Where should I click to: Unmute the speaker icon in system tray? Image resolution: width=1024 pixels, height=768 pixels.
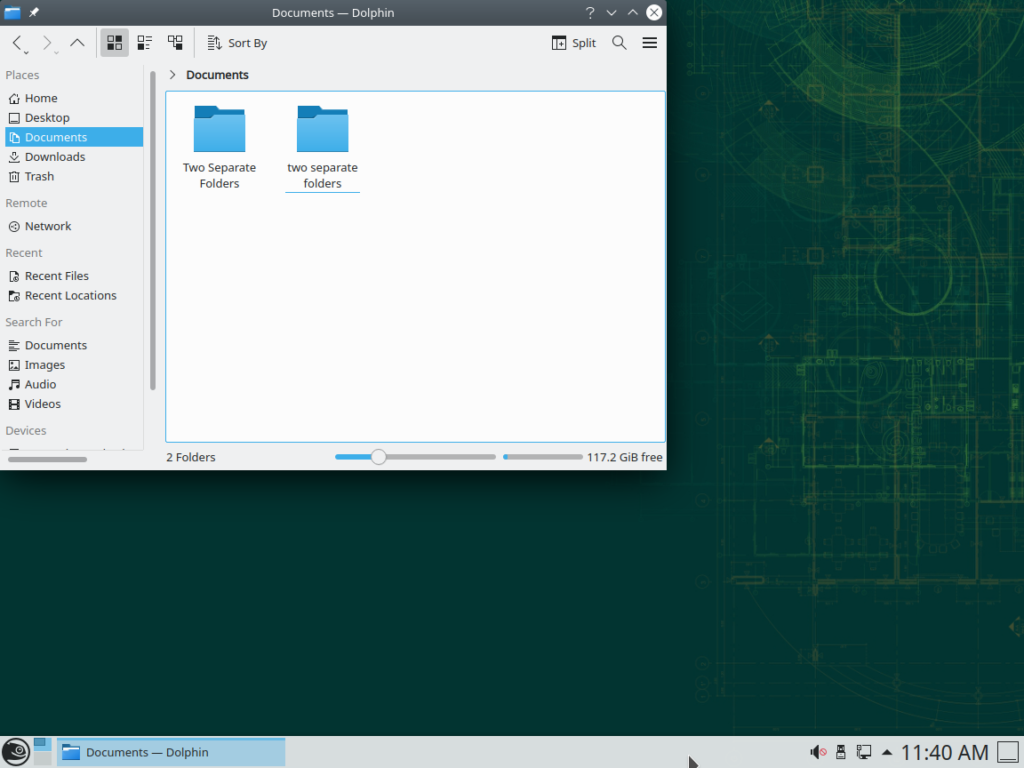[x=817, y=752]
